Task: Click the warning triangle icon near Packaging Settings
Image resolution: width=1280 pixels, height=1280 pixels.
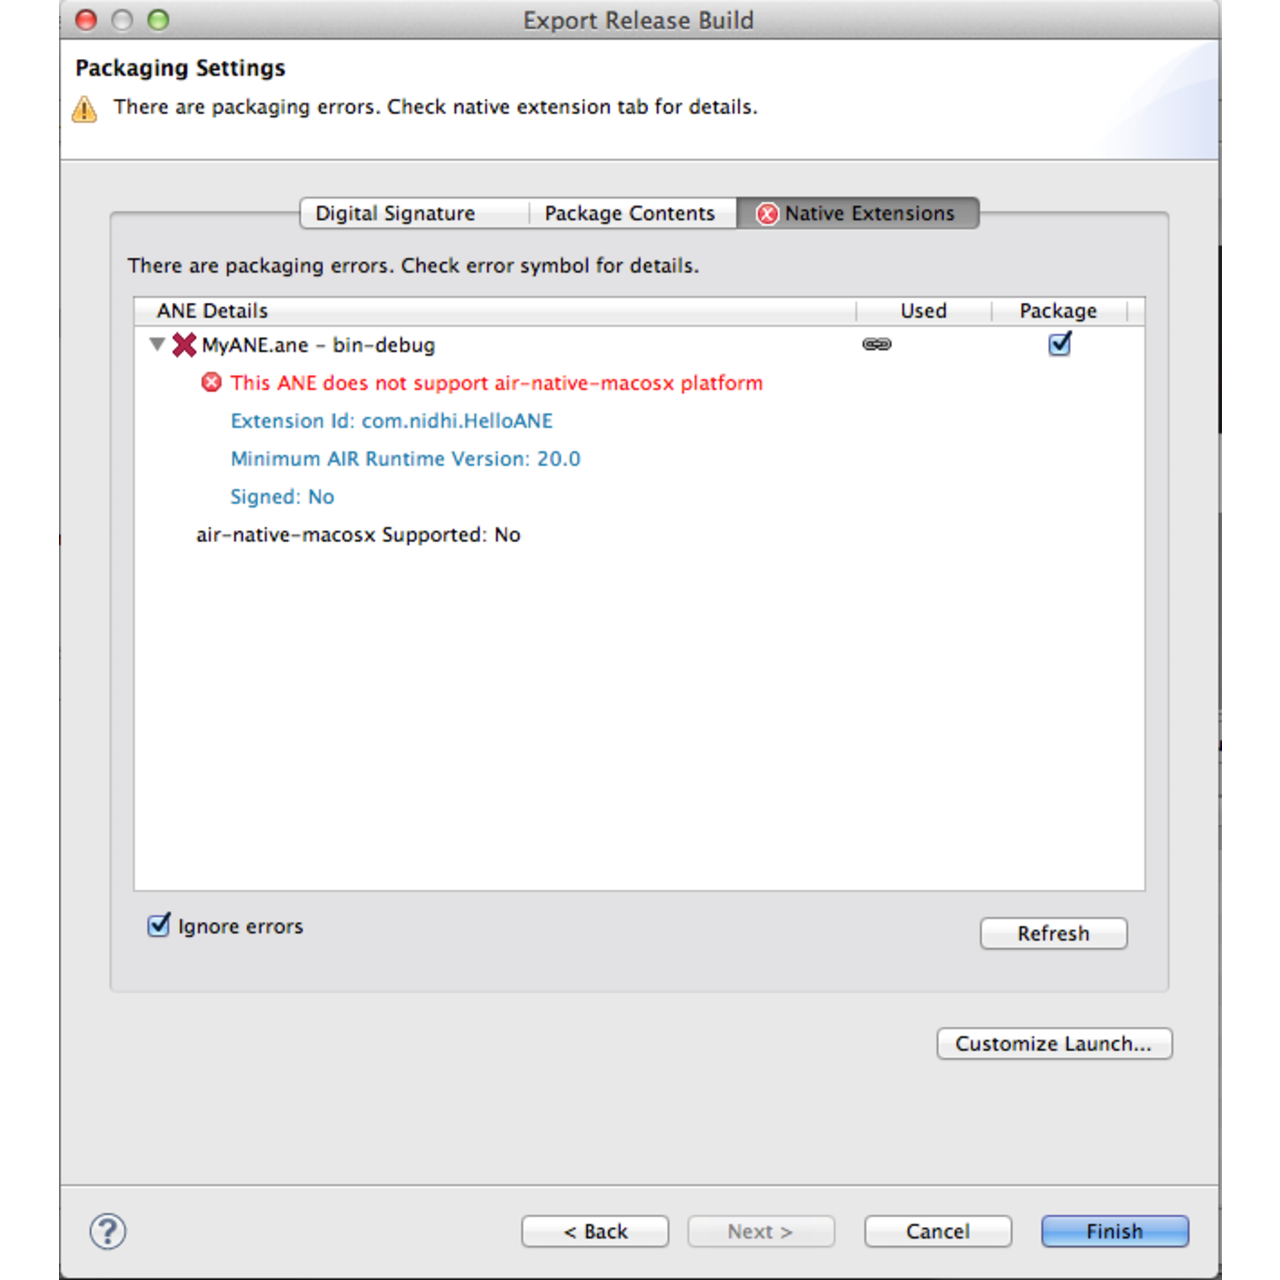Action: coord(85,108)
